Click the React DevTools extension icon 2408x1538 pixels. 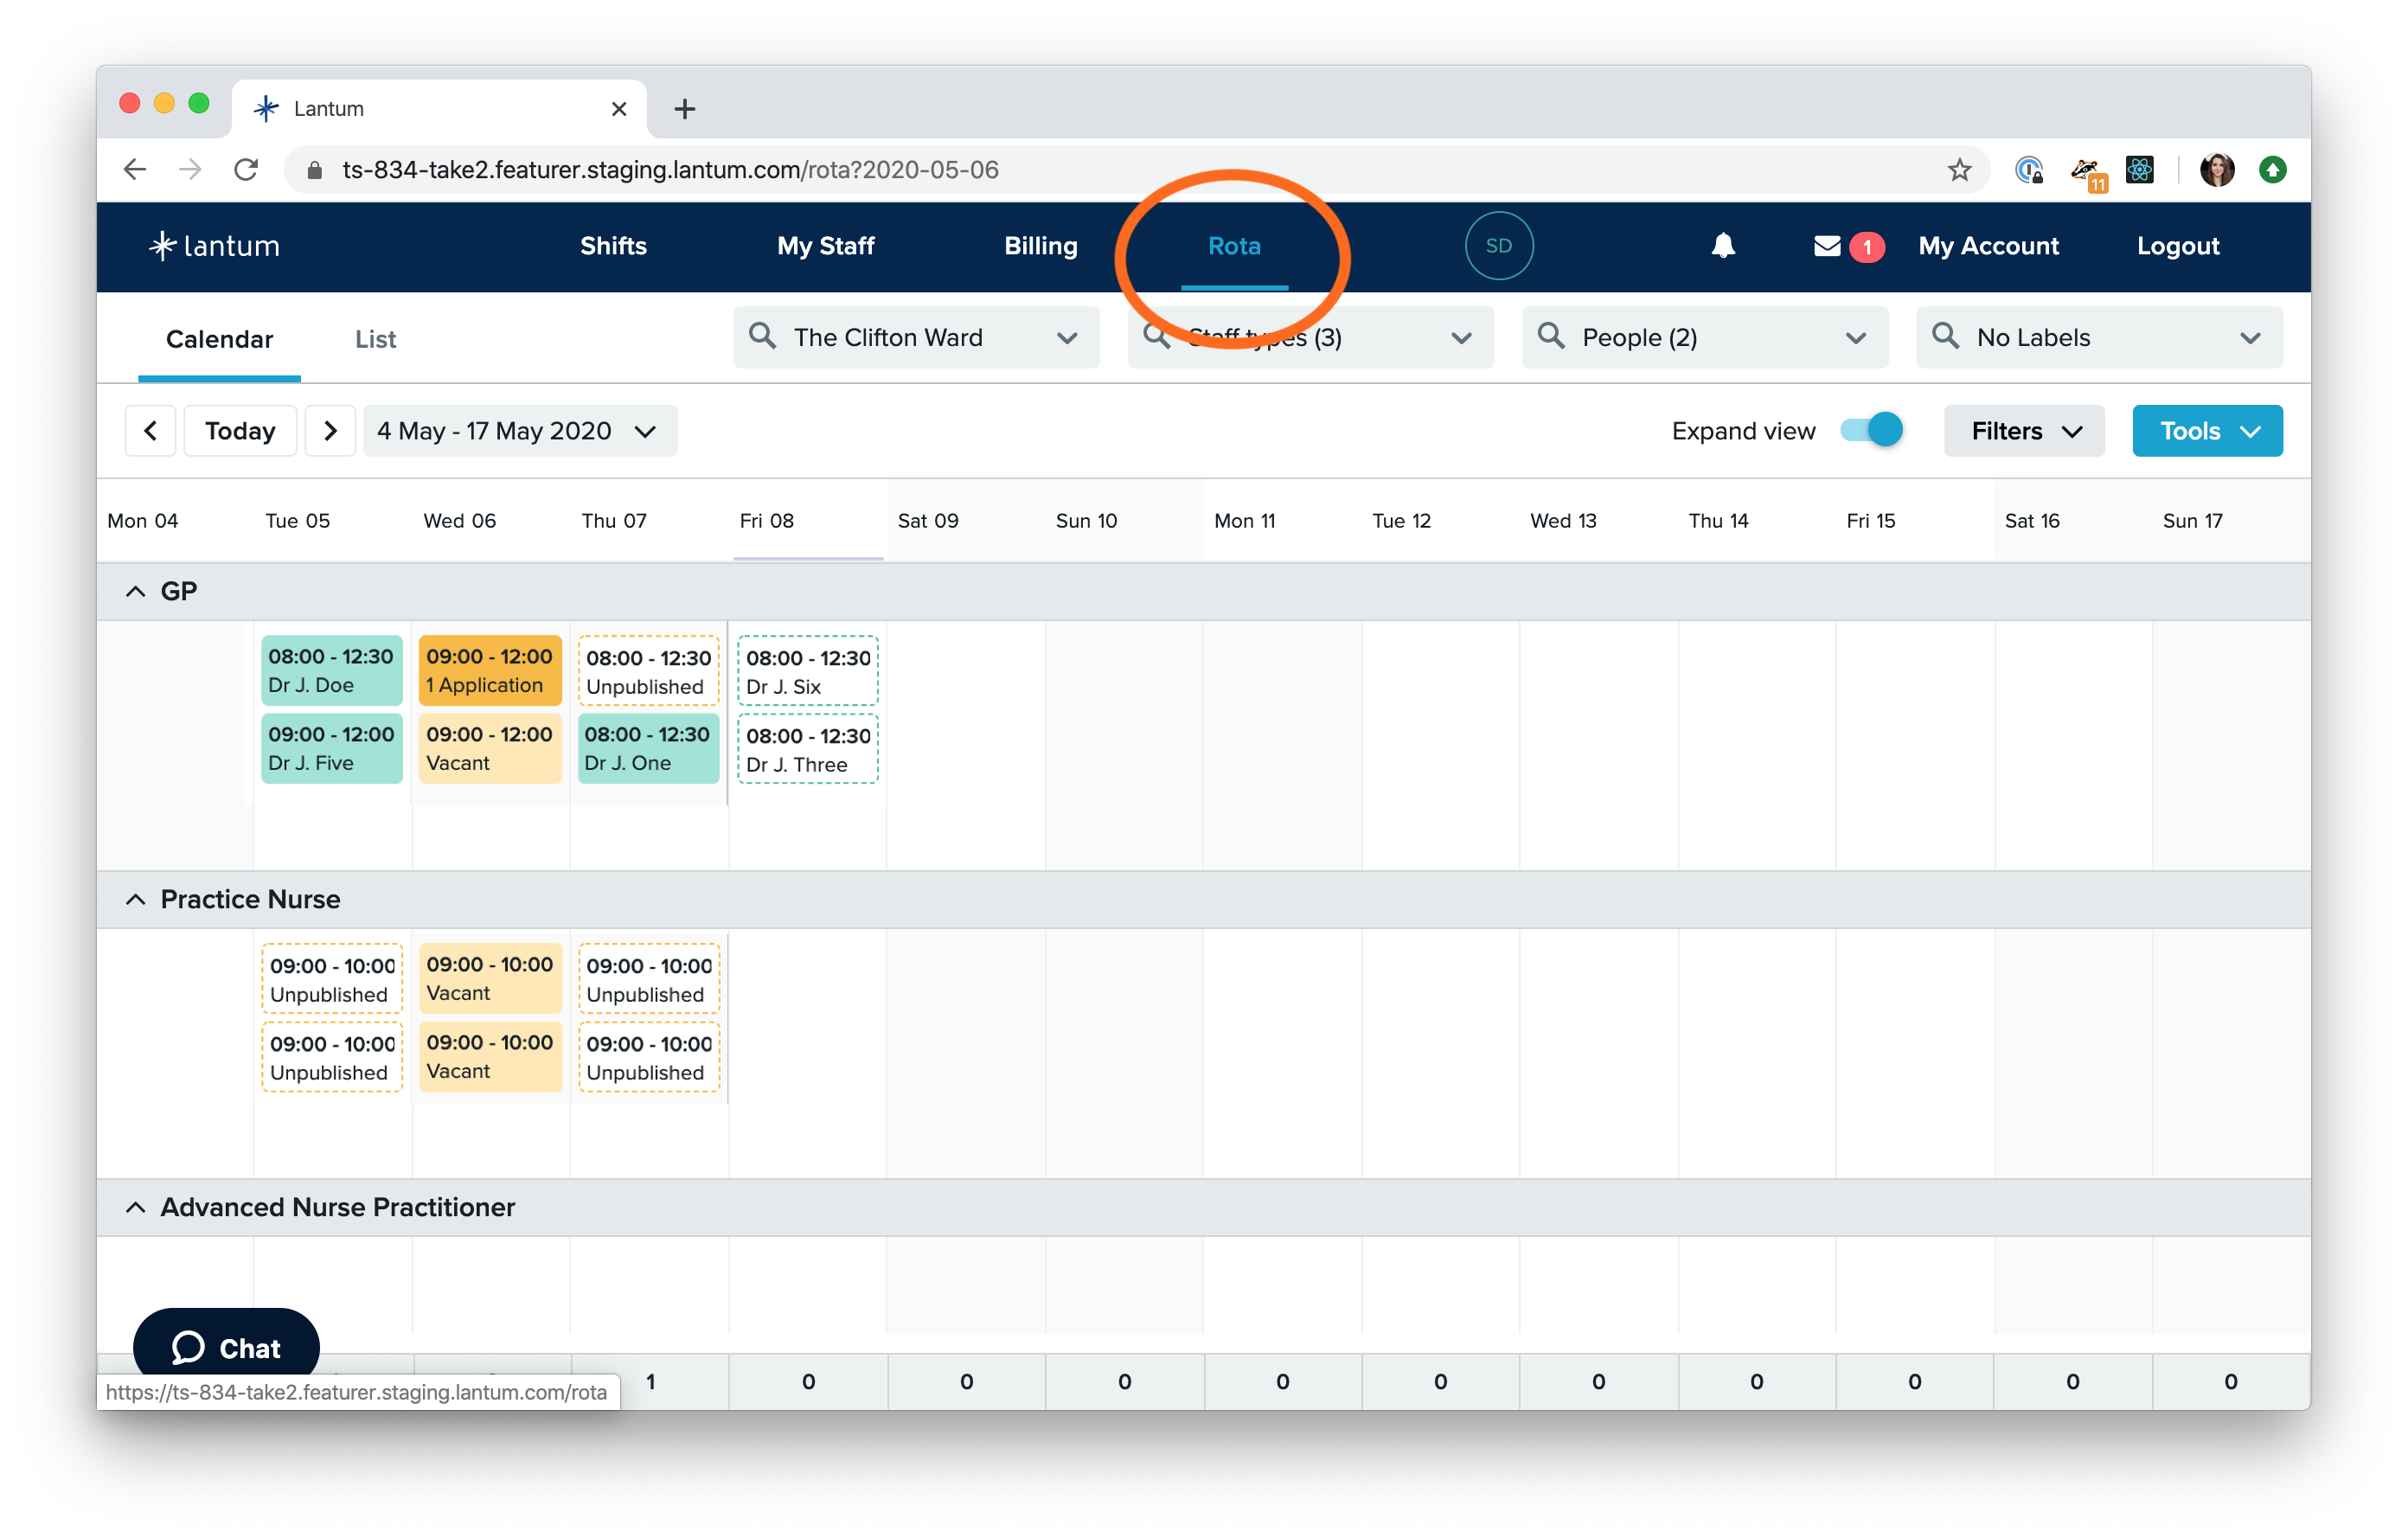(2138, 170)
